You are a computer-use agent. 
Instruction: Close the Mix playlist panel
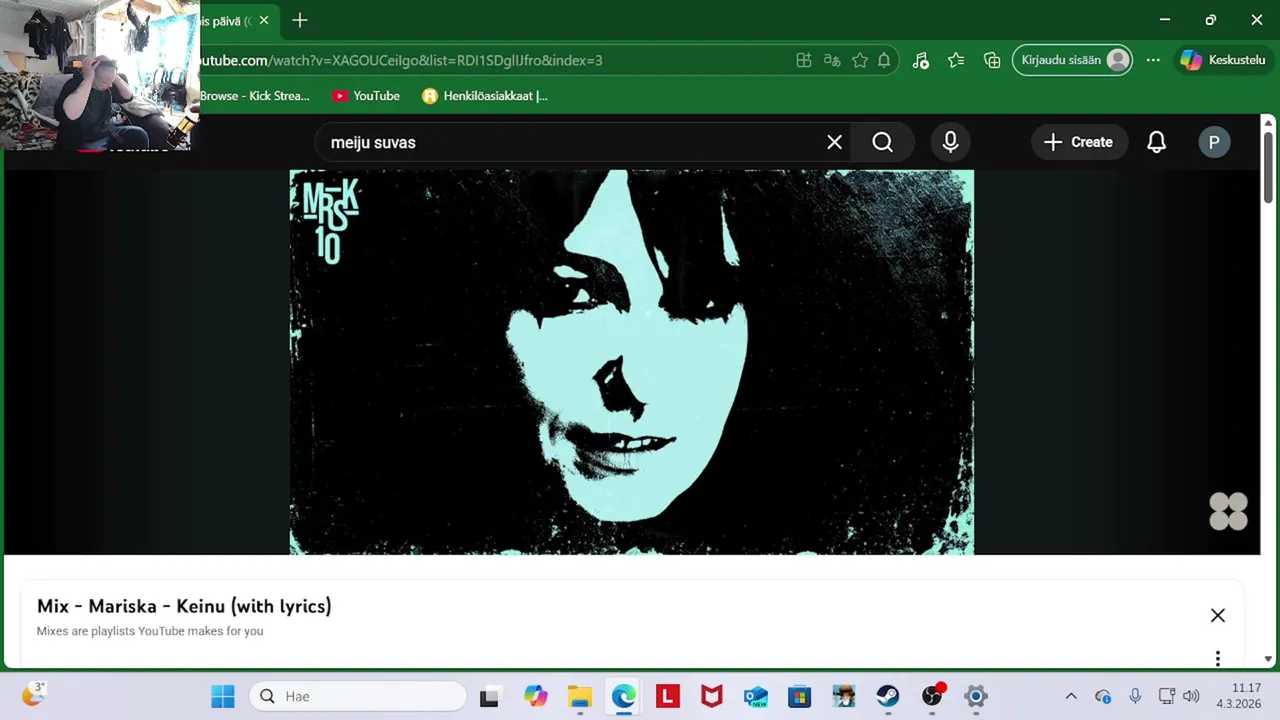pos(1218,616)
